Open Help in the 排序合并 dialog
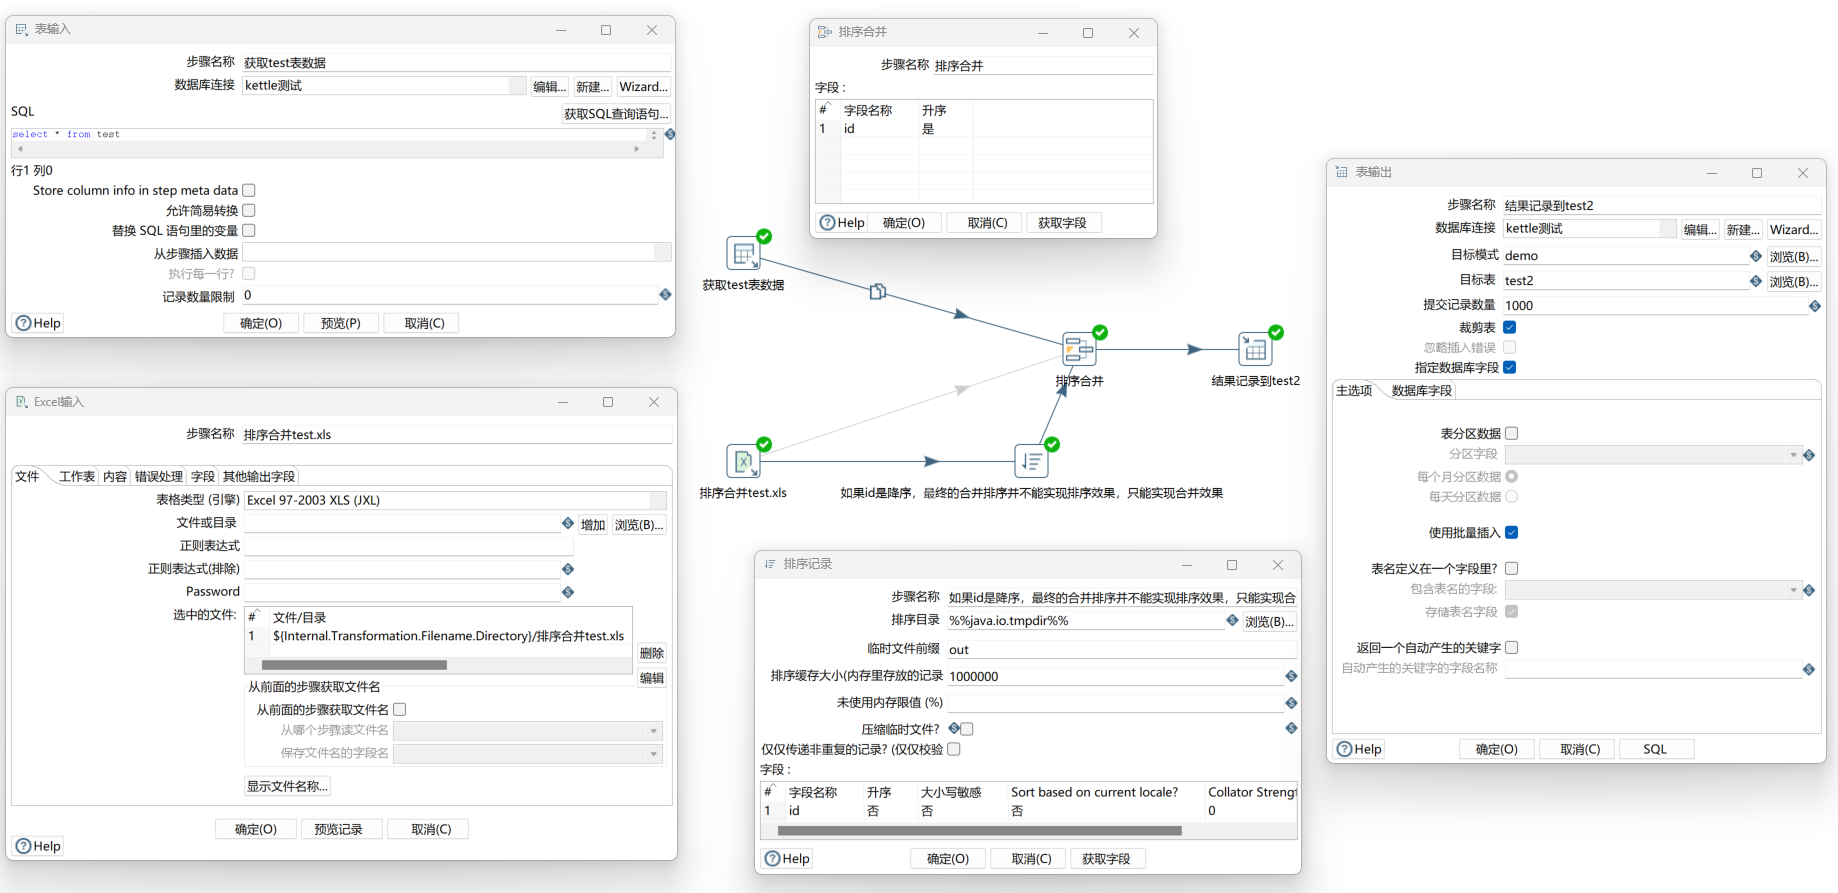Image resolution: width=1838 pixels, height=893 pixels. (842, 223)
